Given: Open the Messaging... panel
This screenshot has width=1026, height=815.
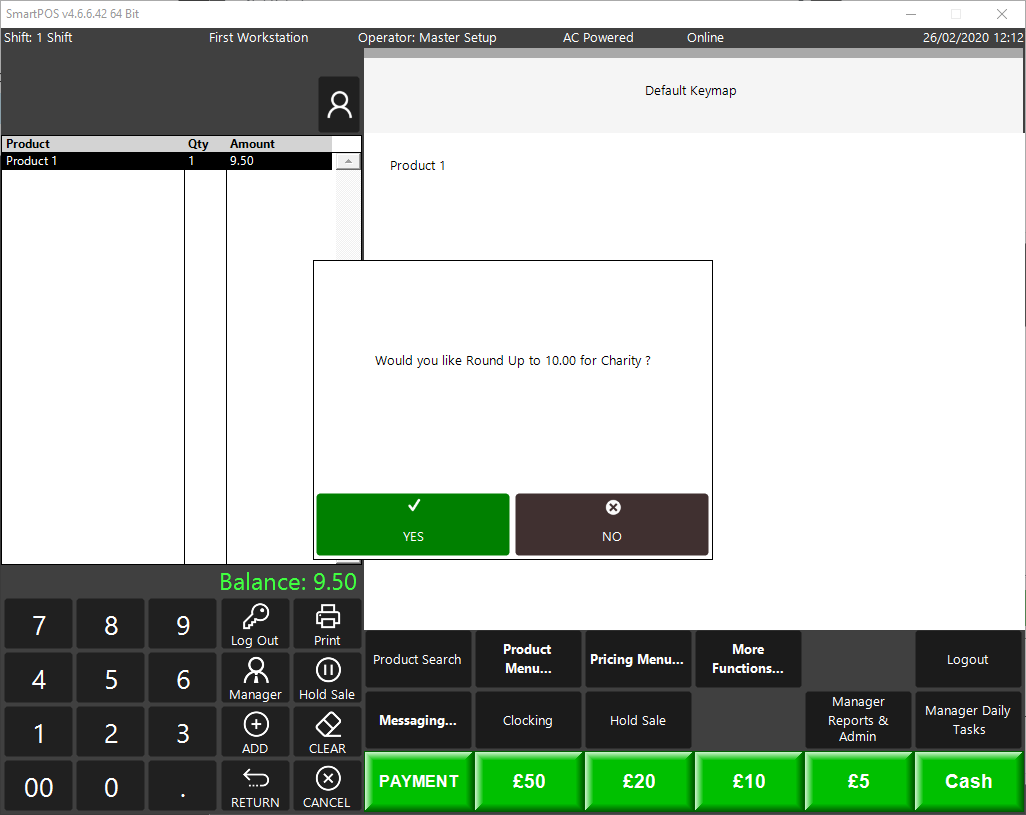Looking at the screenshot, I should [418, 720].
